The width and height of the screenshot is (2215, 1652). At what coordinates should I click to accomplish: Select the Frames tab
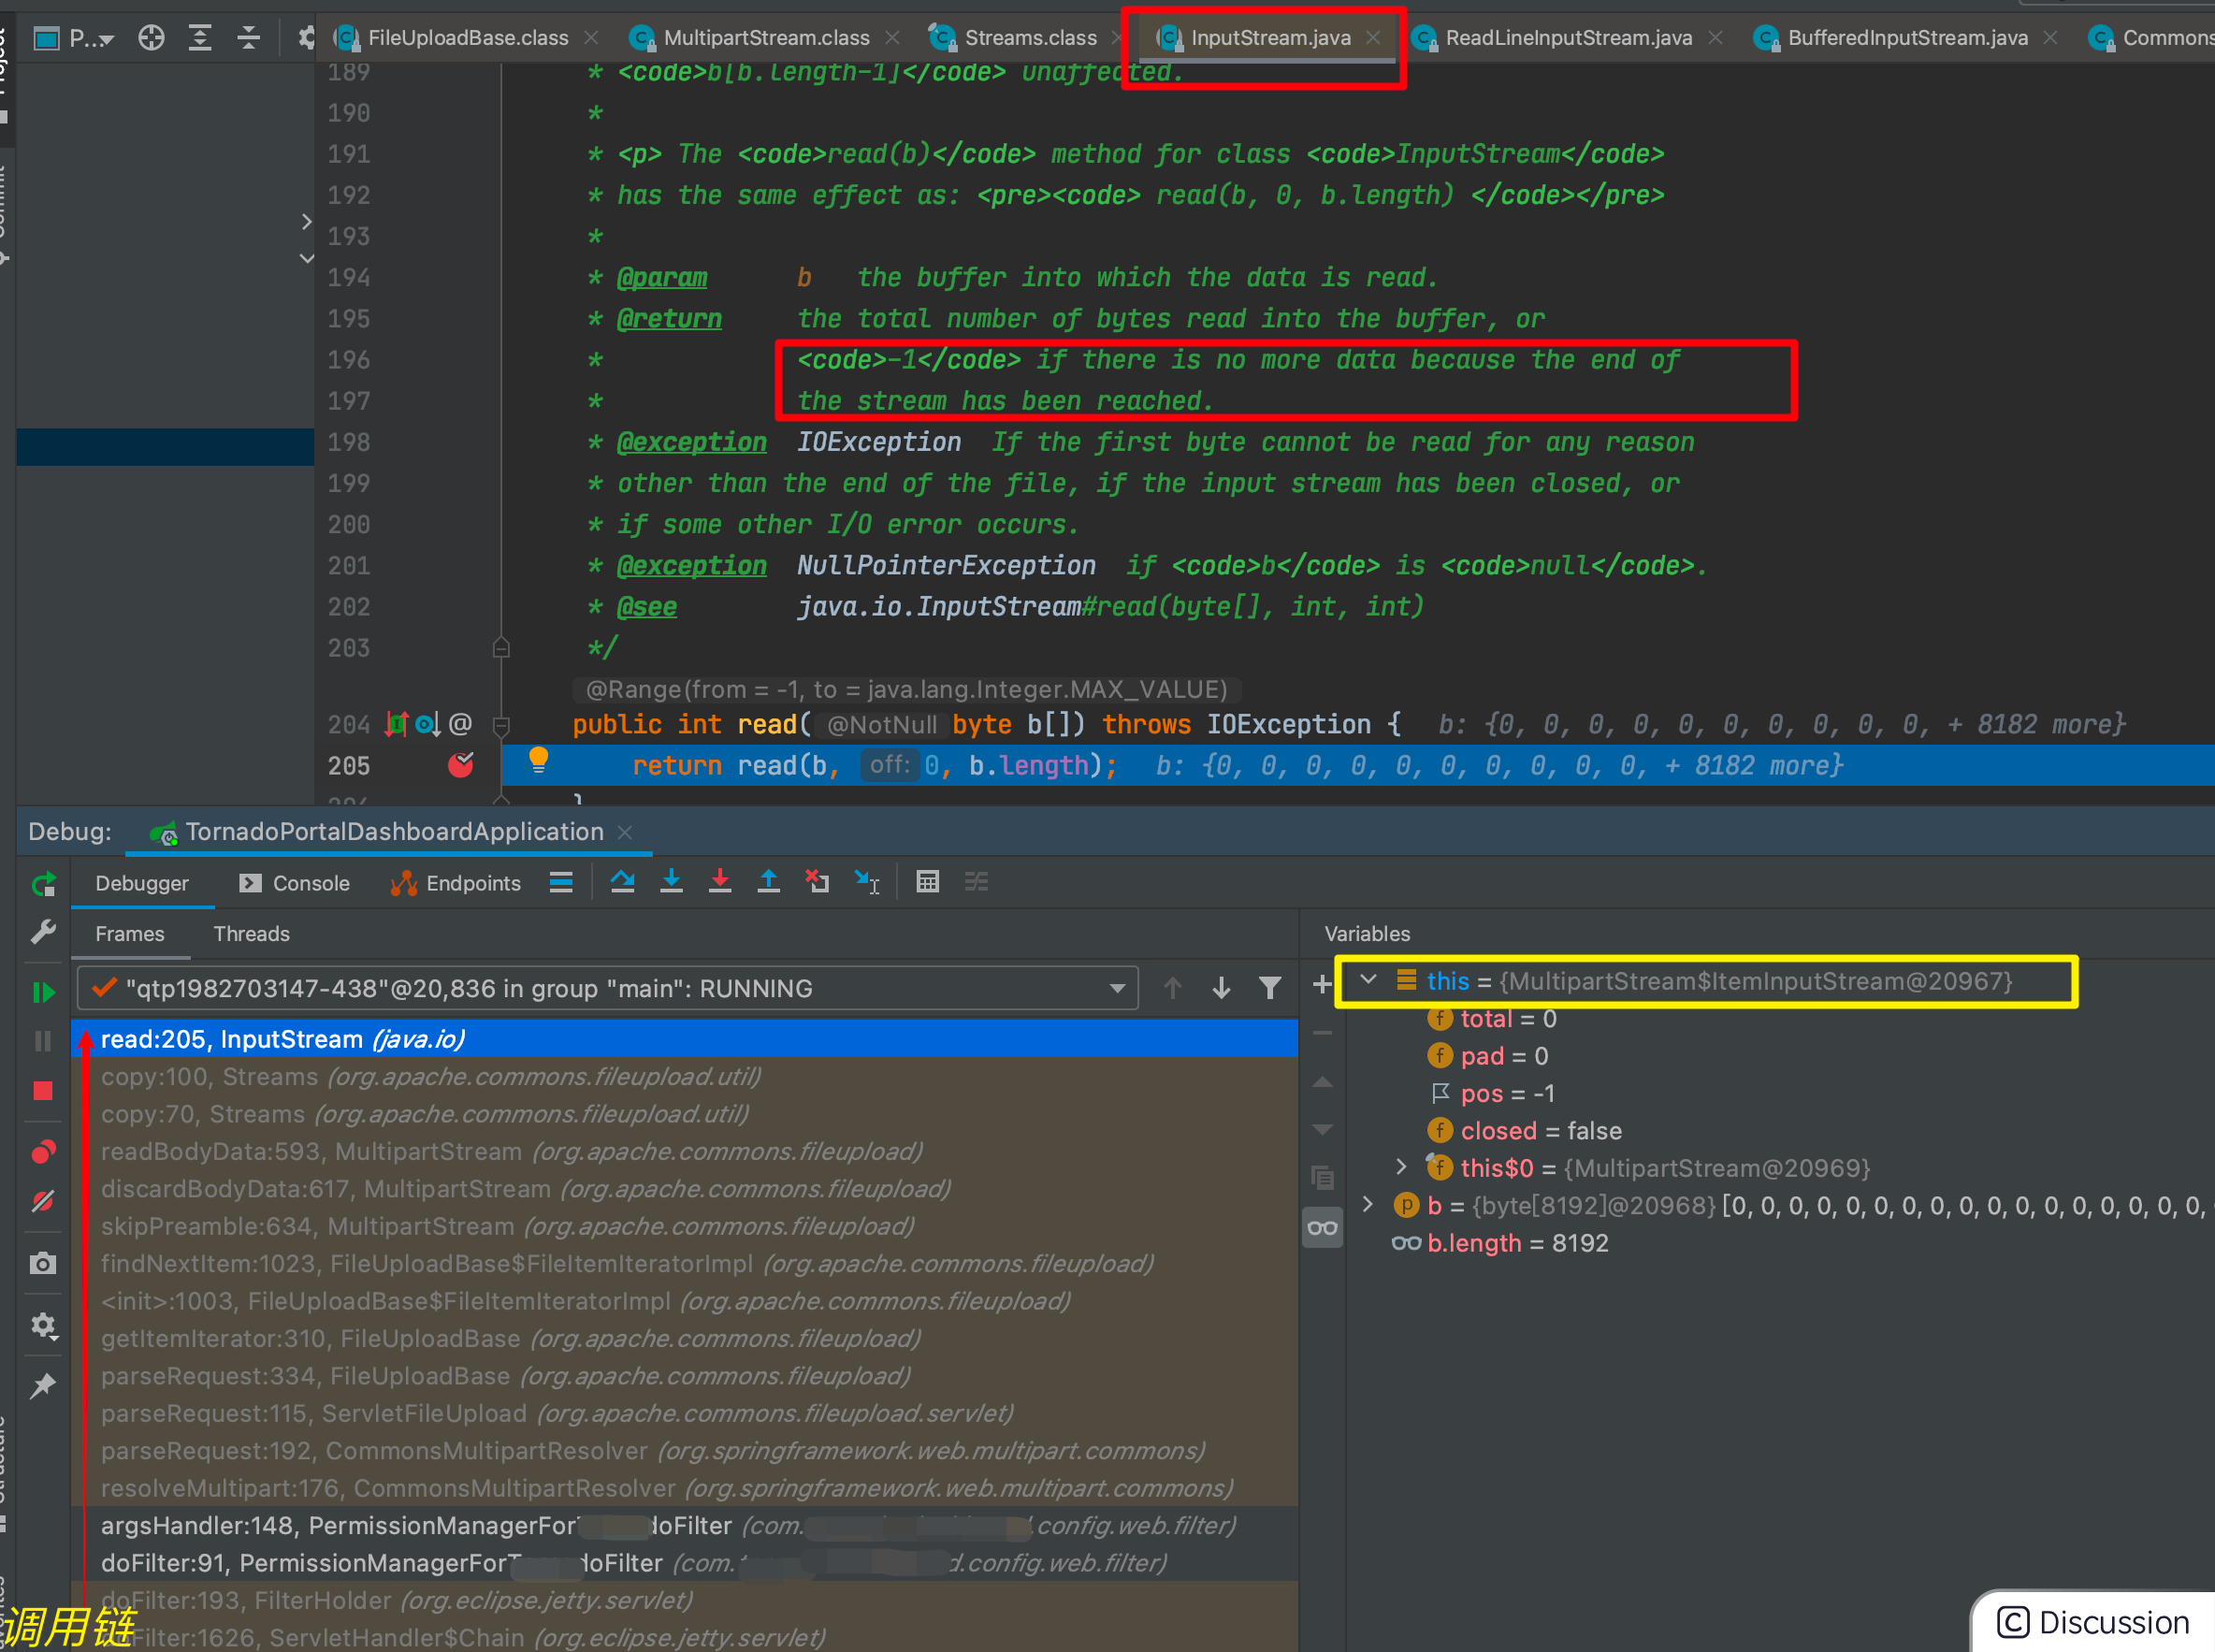coord(130,934)
